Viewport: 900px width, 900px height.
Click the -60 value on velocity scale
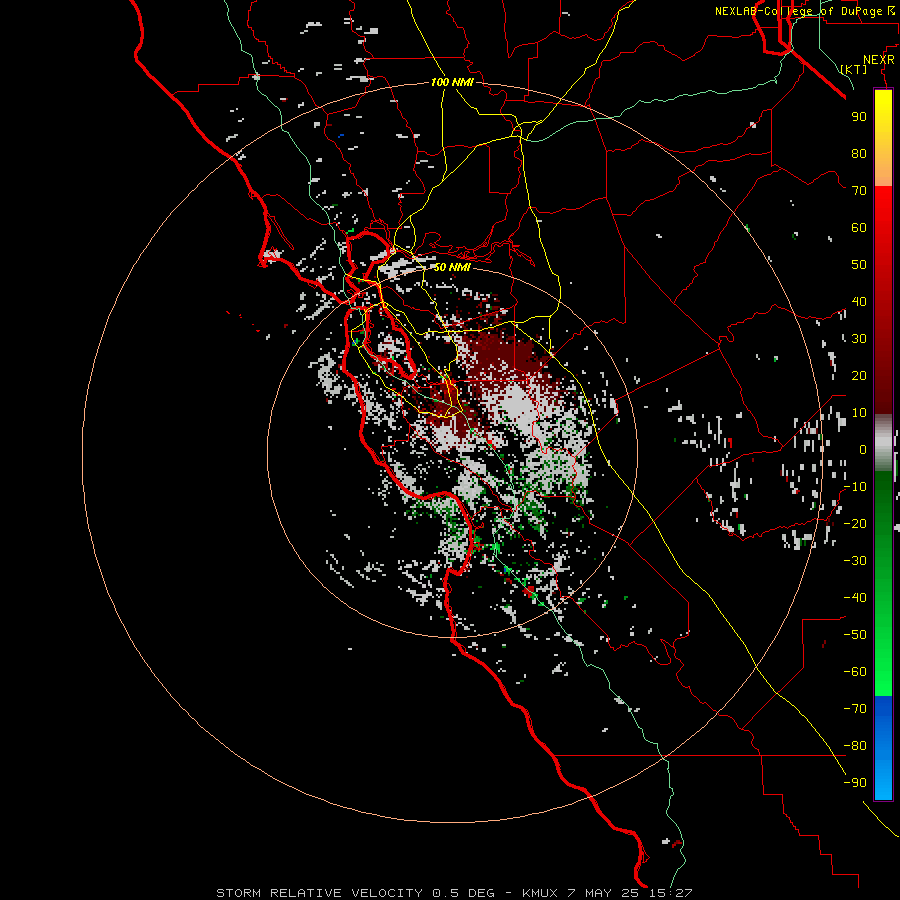(x=855, y=672)
